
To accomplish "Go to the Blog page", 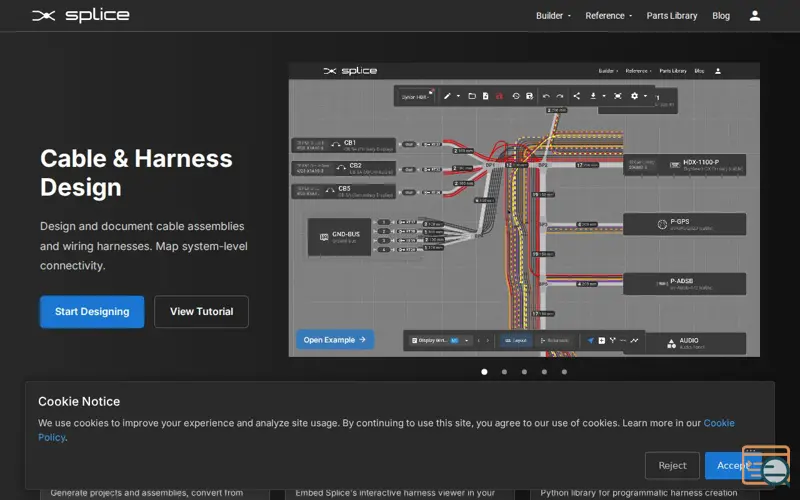I will coord(720,16).
